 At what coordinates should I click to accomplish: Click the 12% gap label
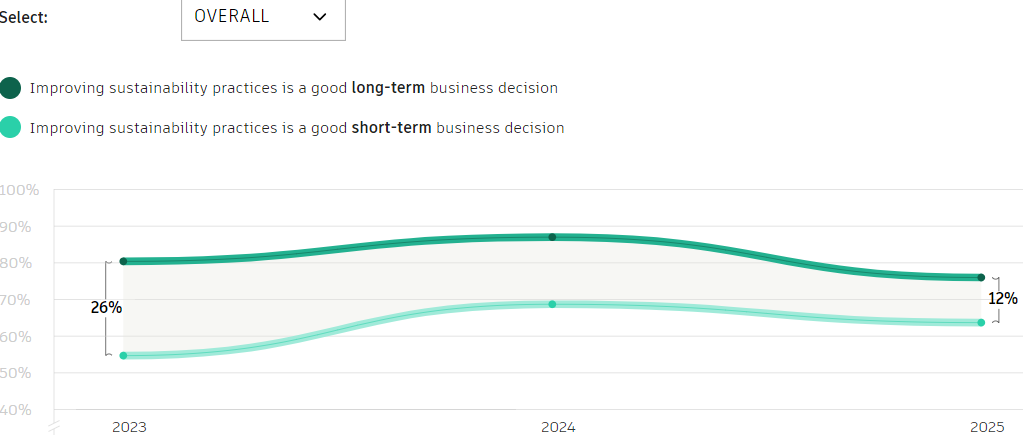[x=1003, y=298]
